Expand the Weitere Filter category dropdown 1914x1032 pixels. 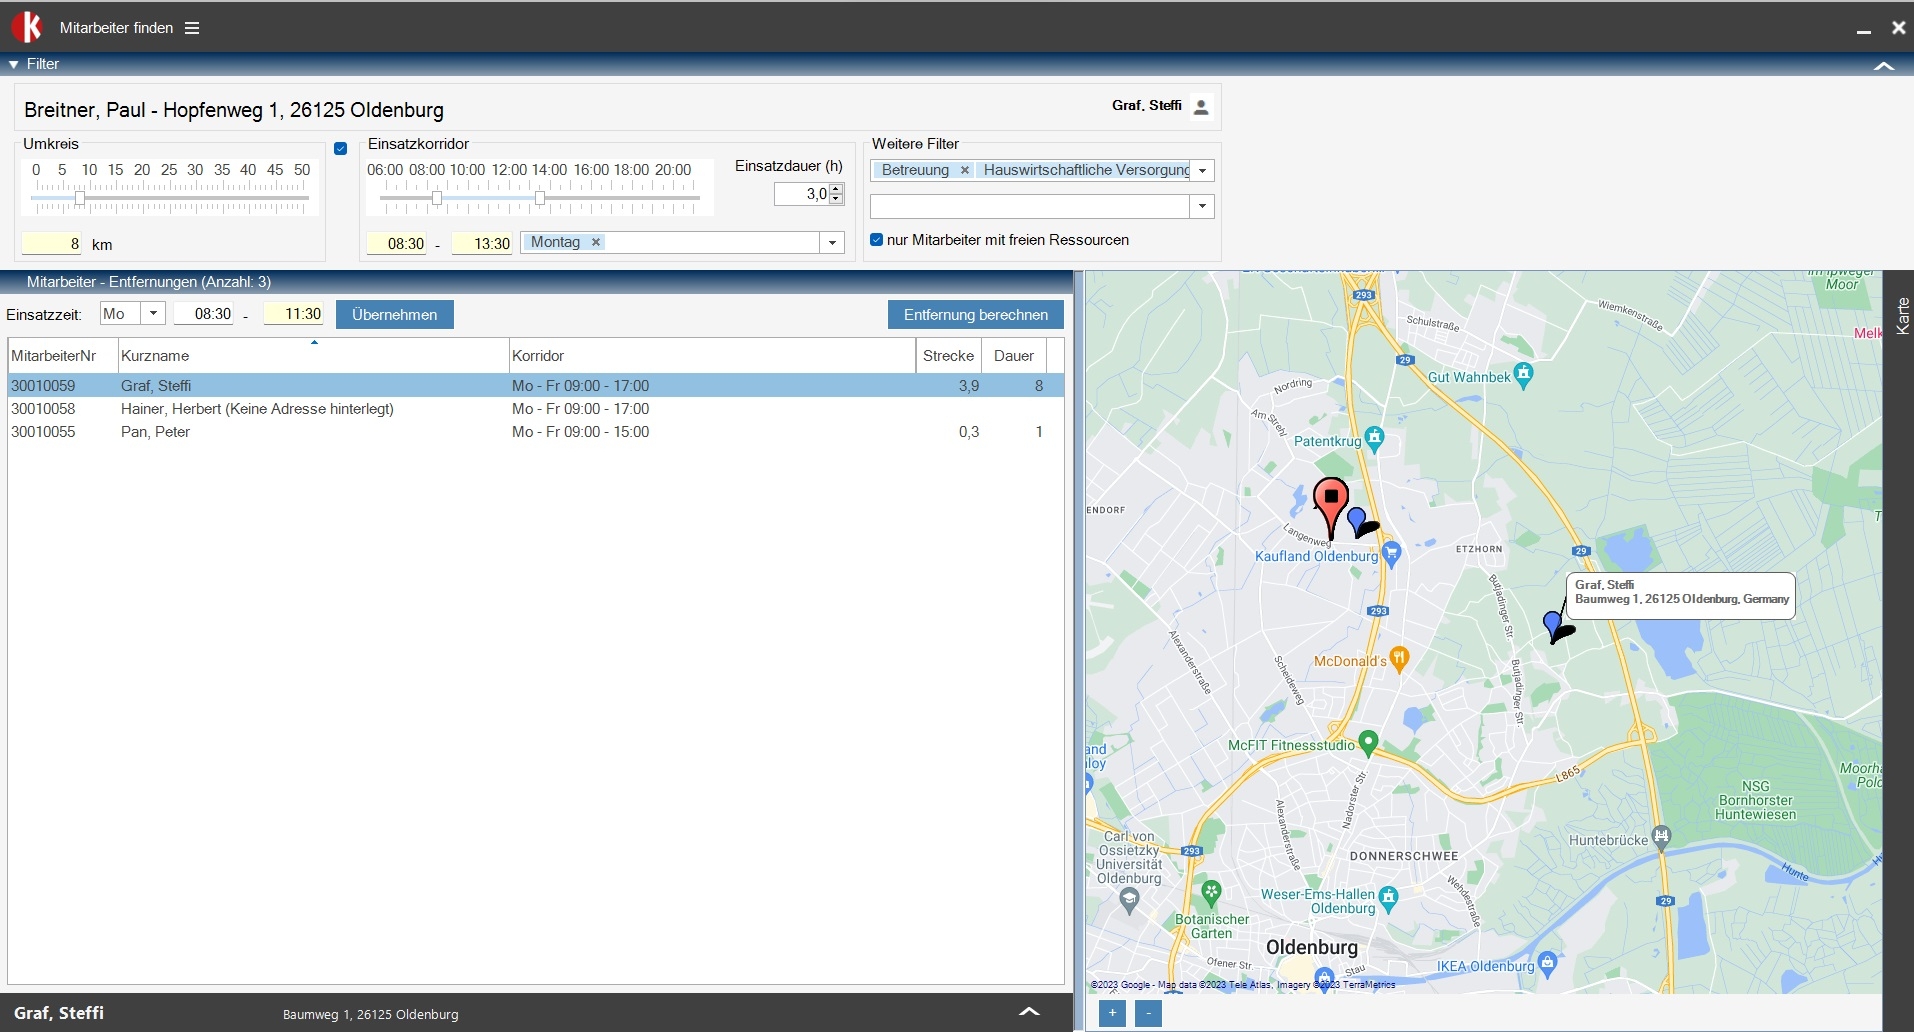point(1202,171)
